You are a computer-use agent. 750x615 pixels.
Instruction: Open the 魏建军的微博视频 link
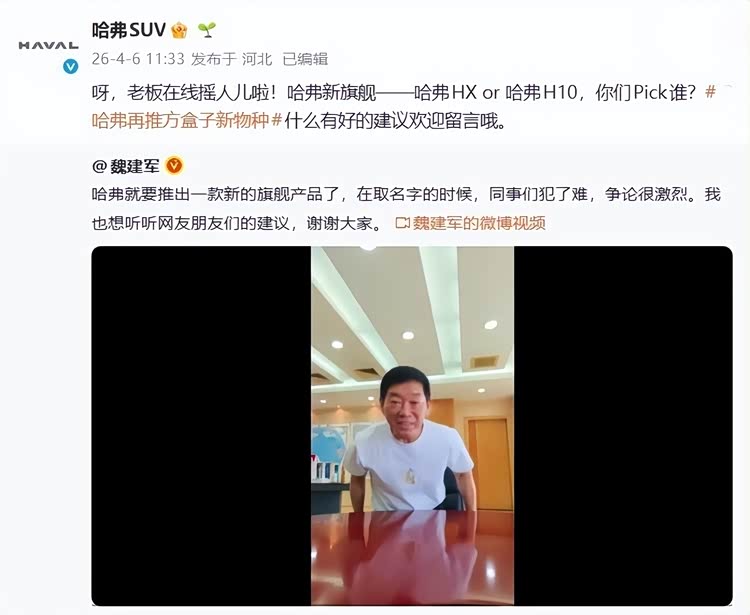pos(479,223)
